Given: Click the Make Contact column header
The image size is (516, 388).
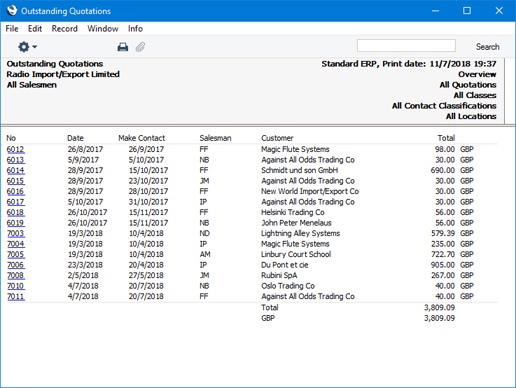Looking at the screenshot, I should pos(142,138).
